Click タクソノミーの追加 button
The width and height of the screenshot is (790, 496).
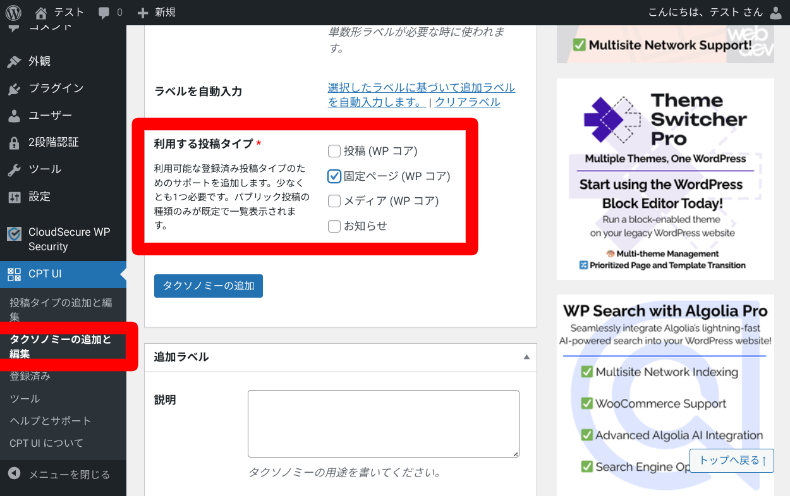pyautogui.click(x=209, y=286)
